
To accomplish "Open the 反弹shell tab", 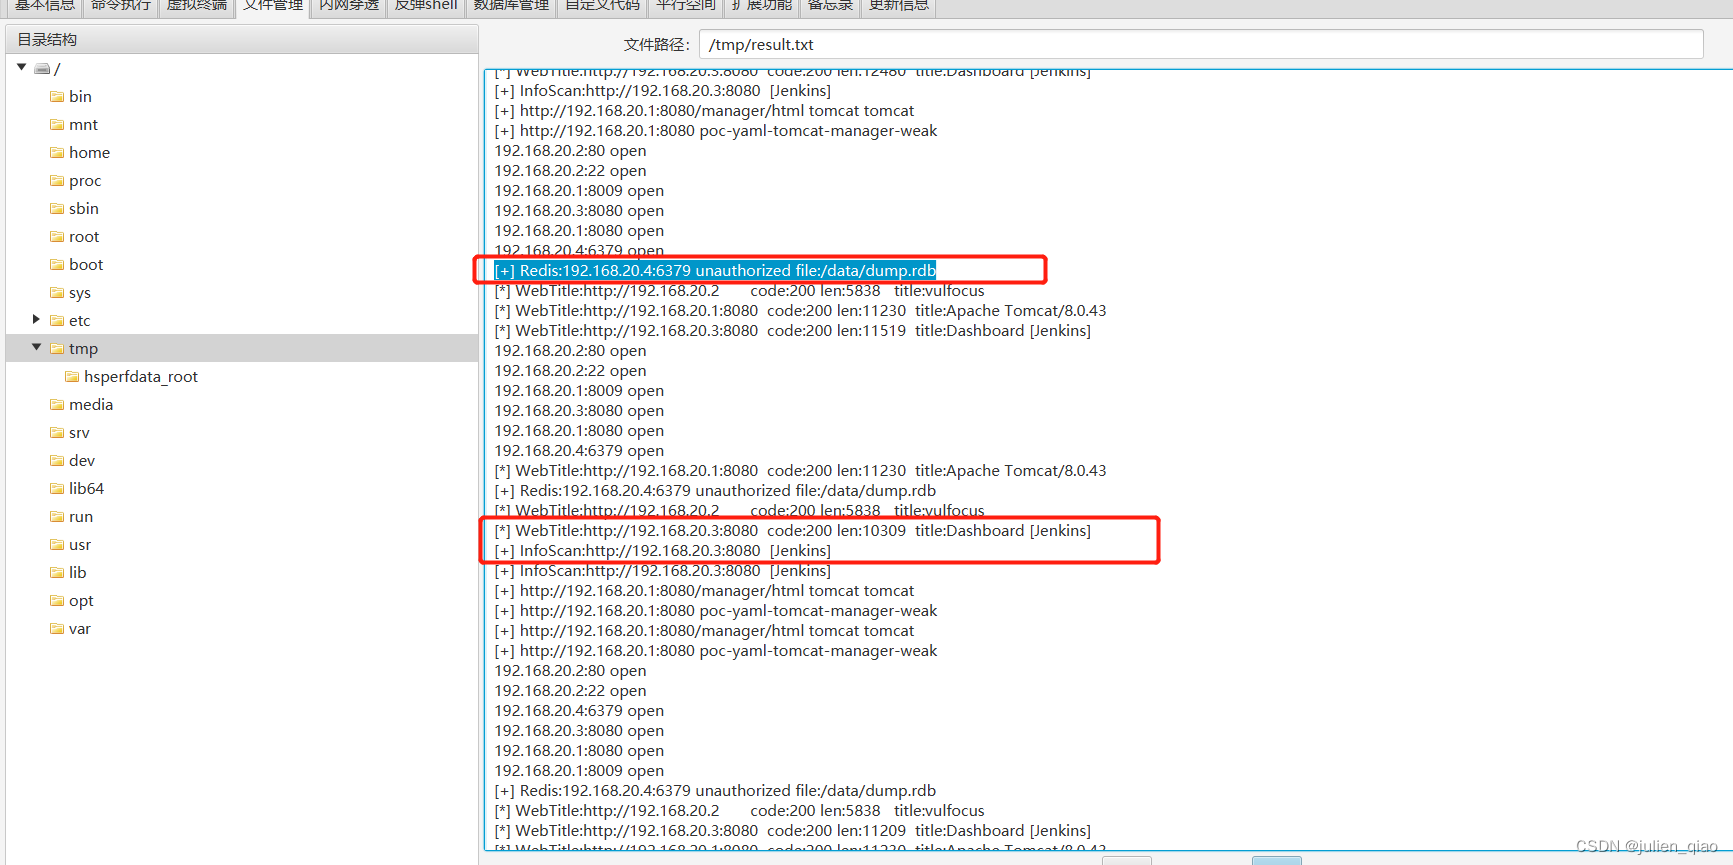I will [426, 6].
